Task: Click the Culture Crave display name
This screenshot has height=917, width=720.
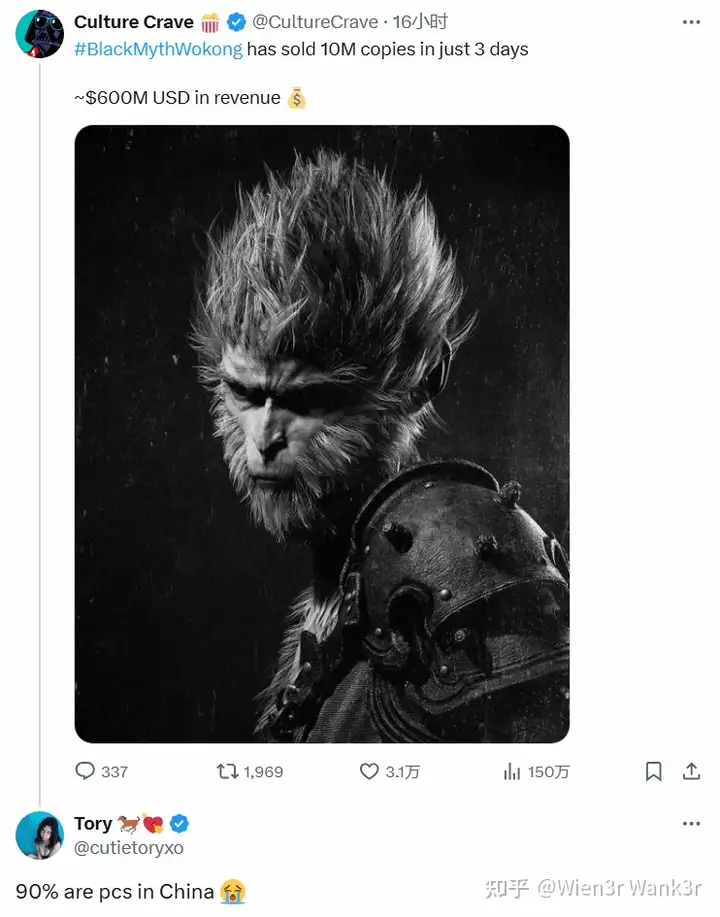Action: point(133,22)
